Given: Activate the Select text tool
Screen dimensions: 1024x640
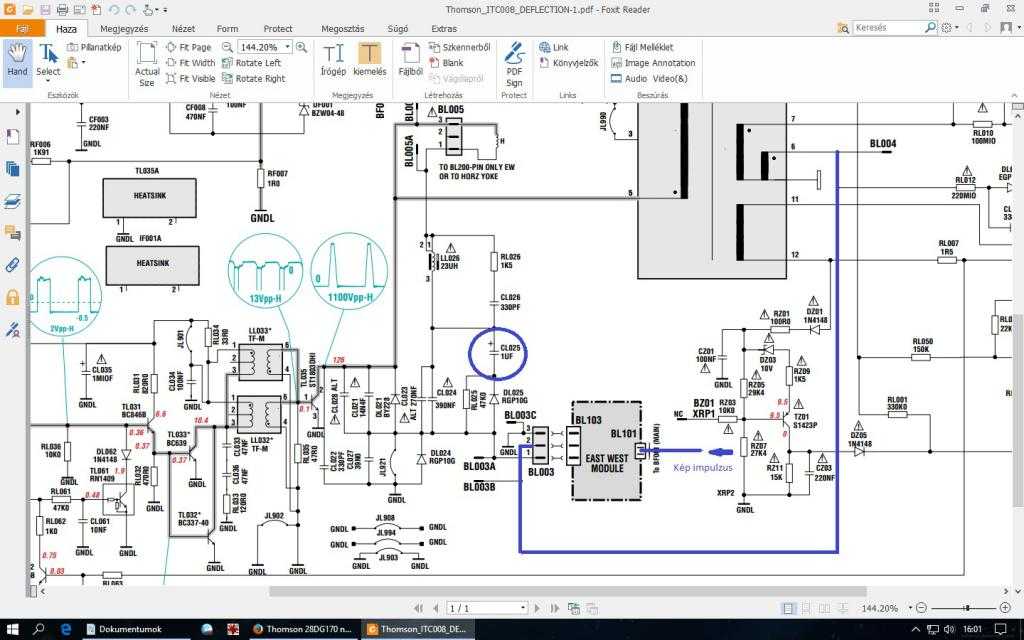Looking at the screenshot, I should click(x=48, y=59).
